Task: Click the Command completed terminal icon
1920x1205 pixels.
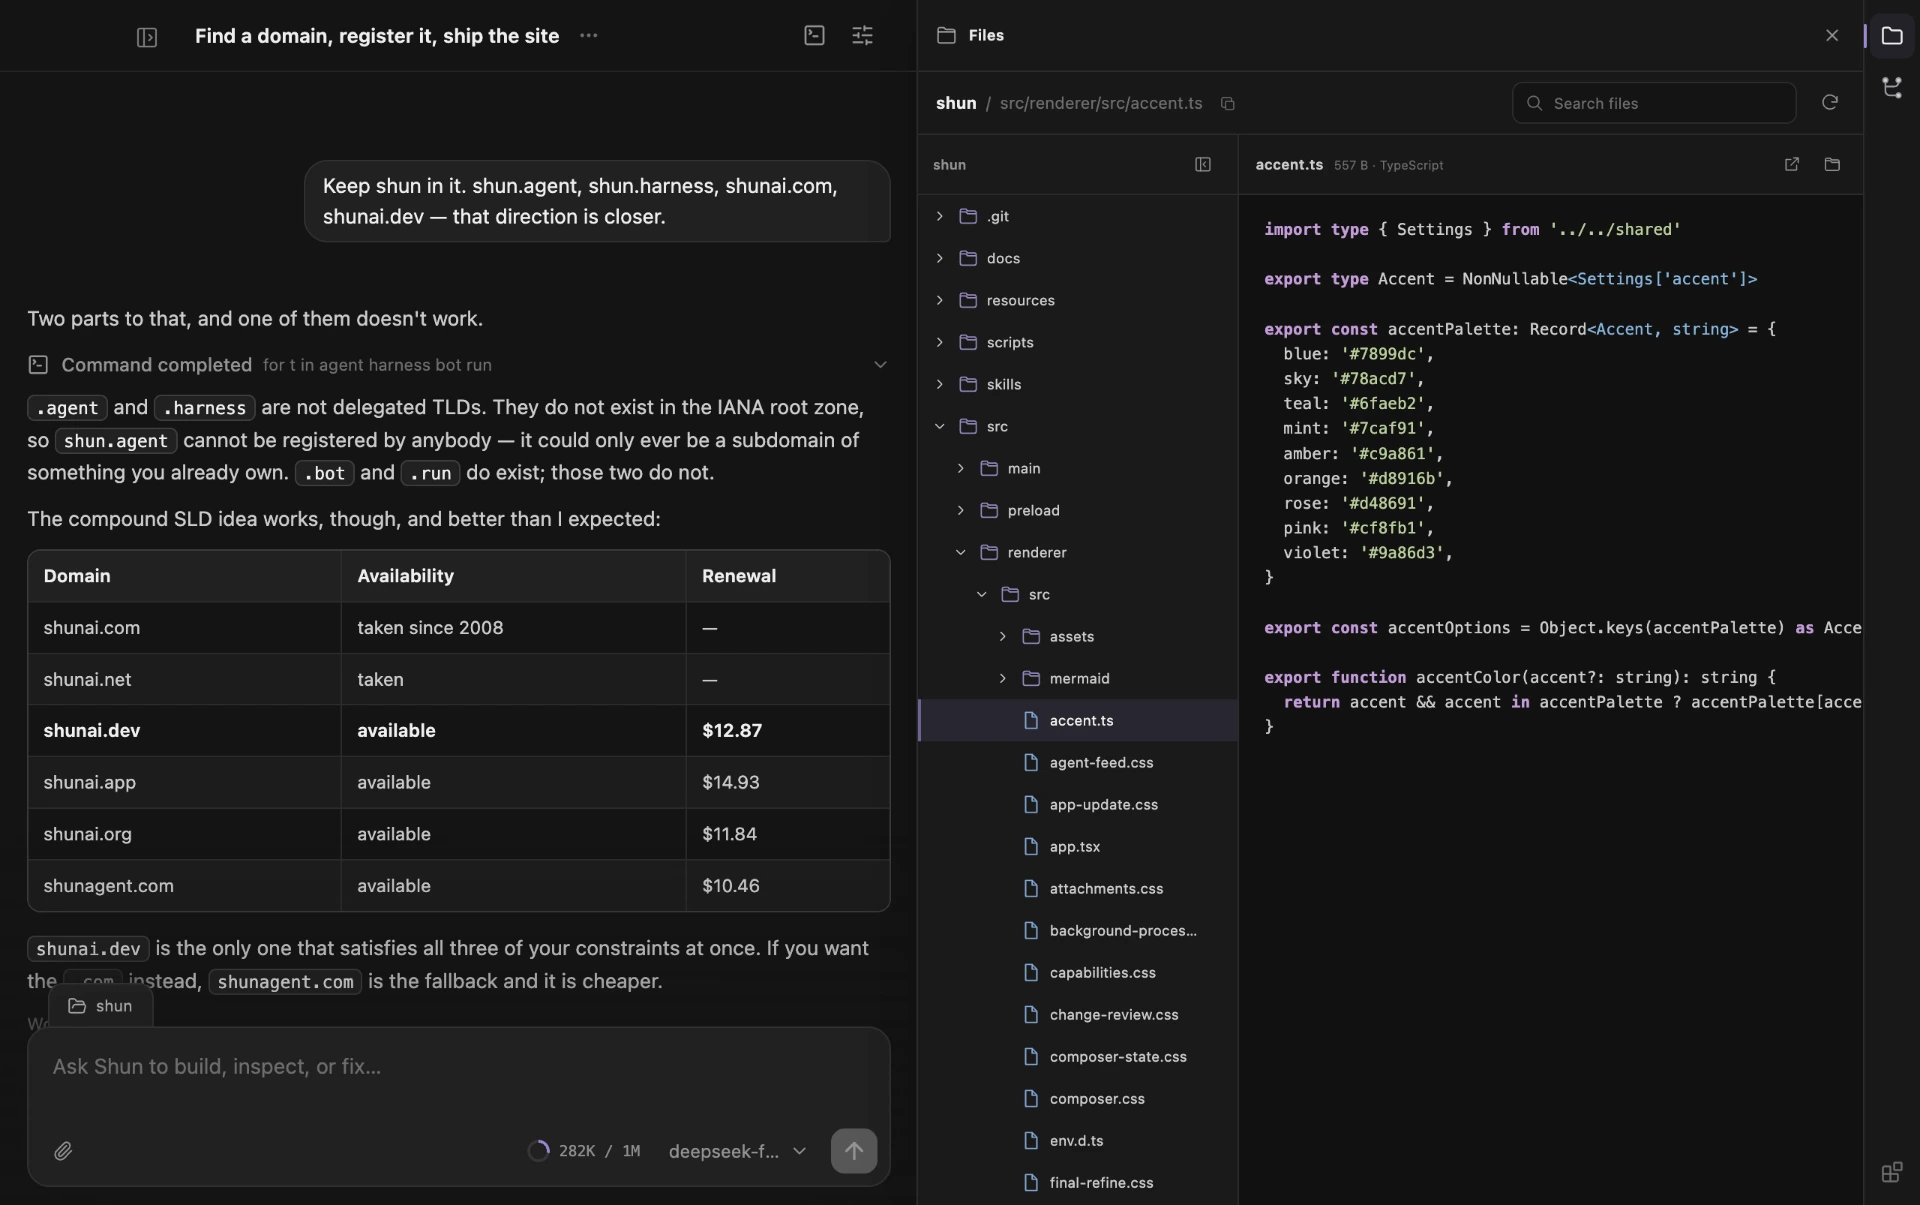Action: pos(38,365)
